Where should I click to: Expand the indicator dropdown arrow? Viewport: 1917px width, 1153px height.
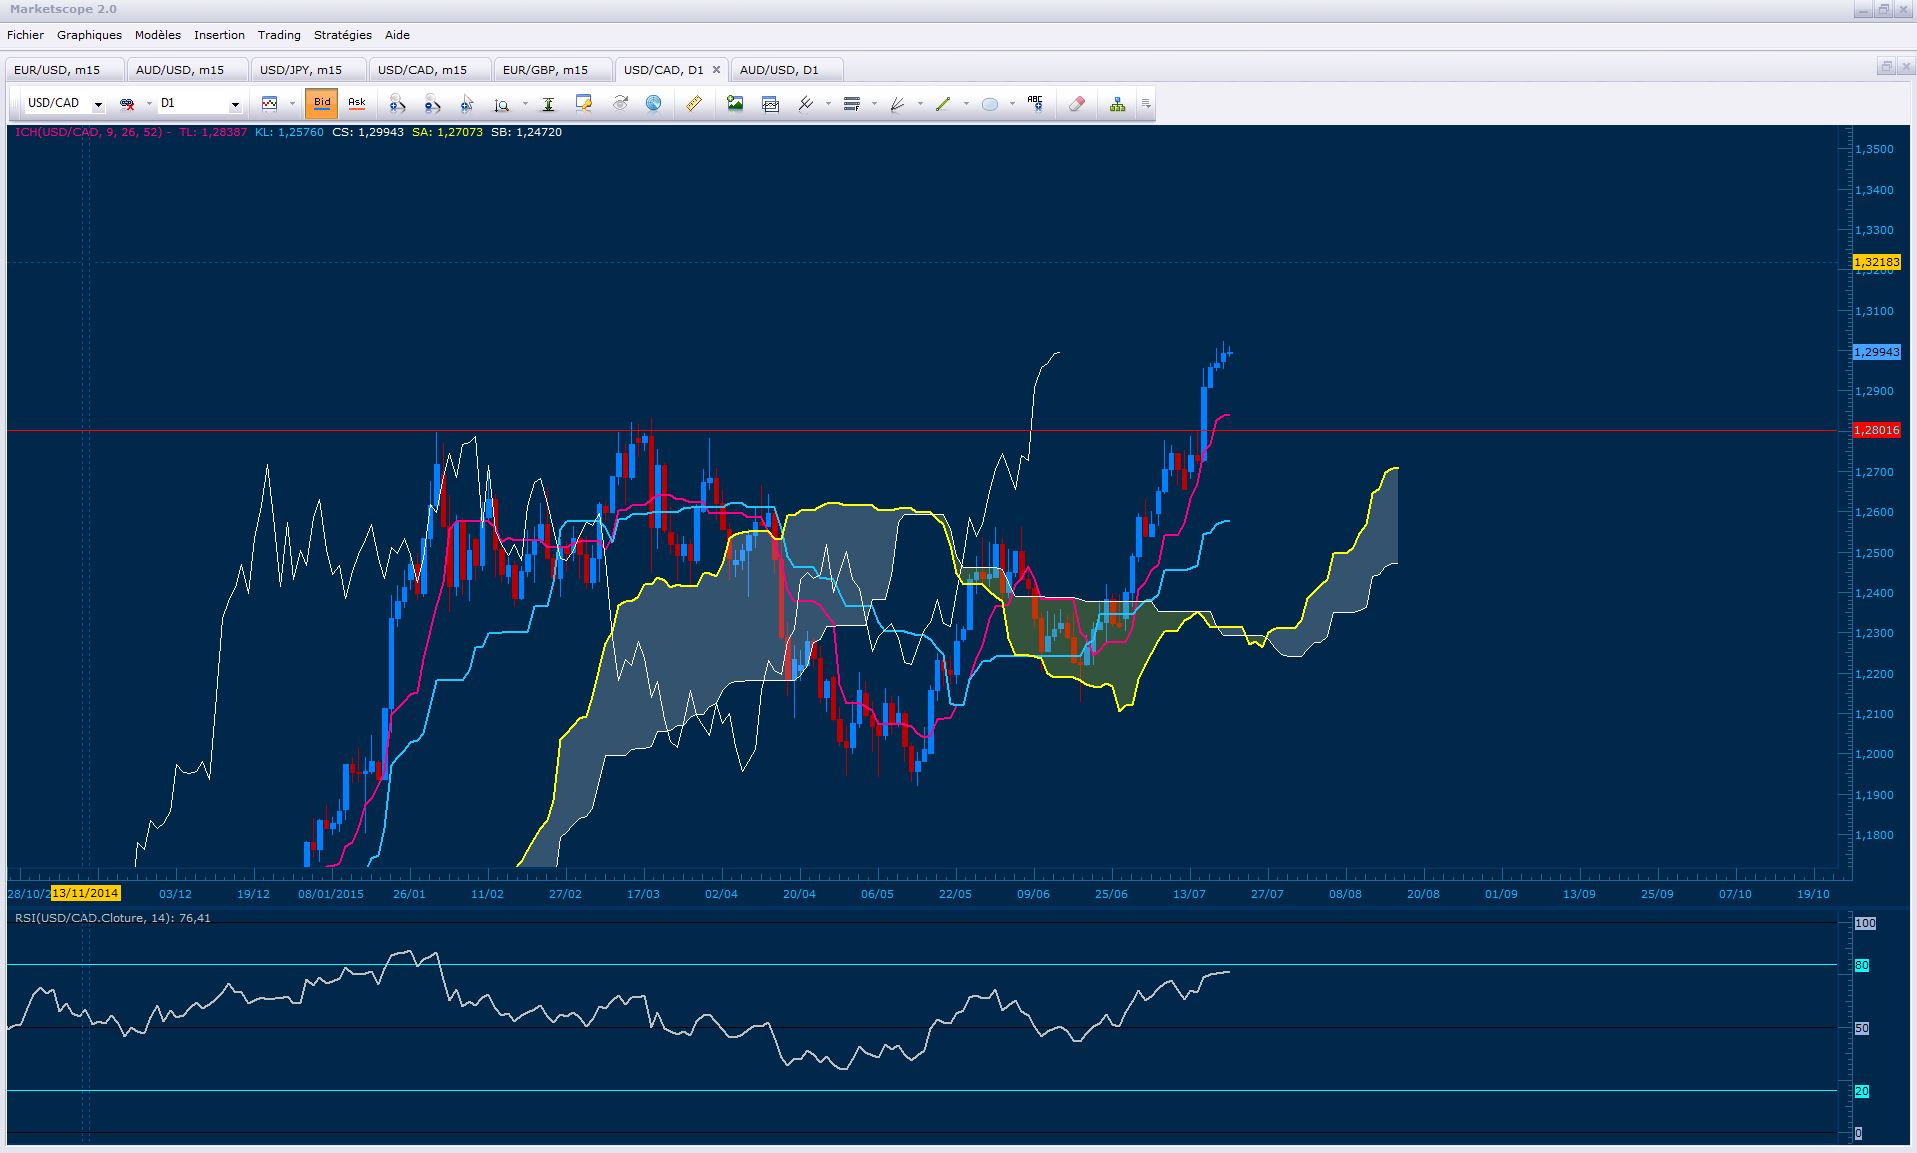(828, 103)
